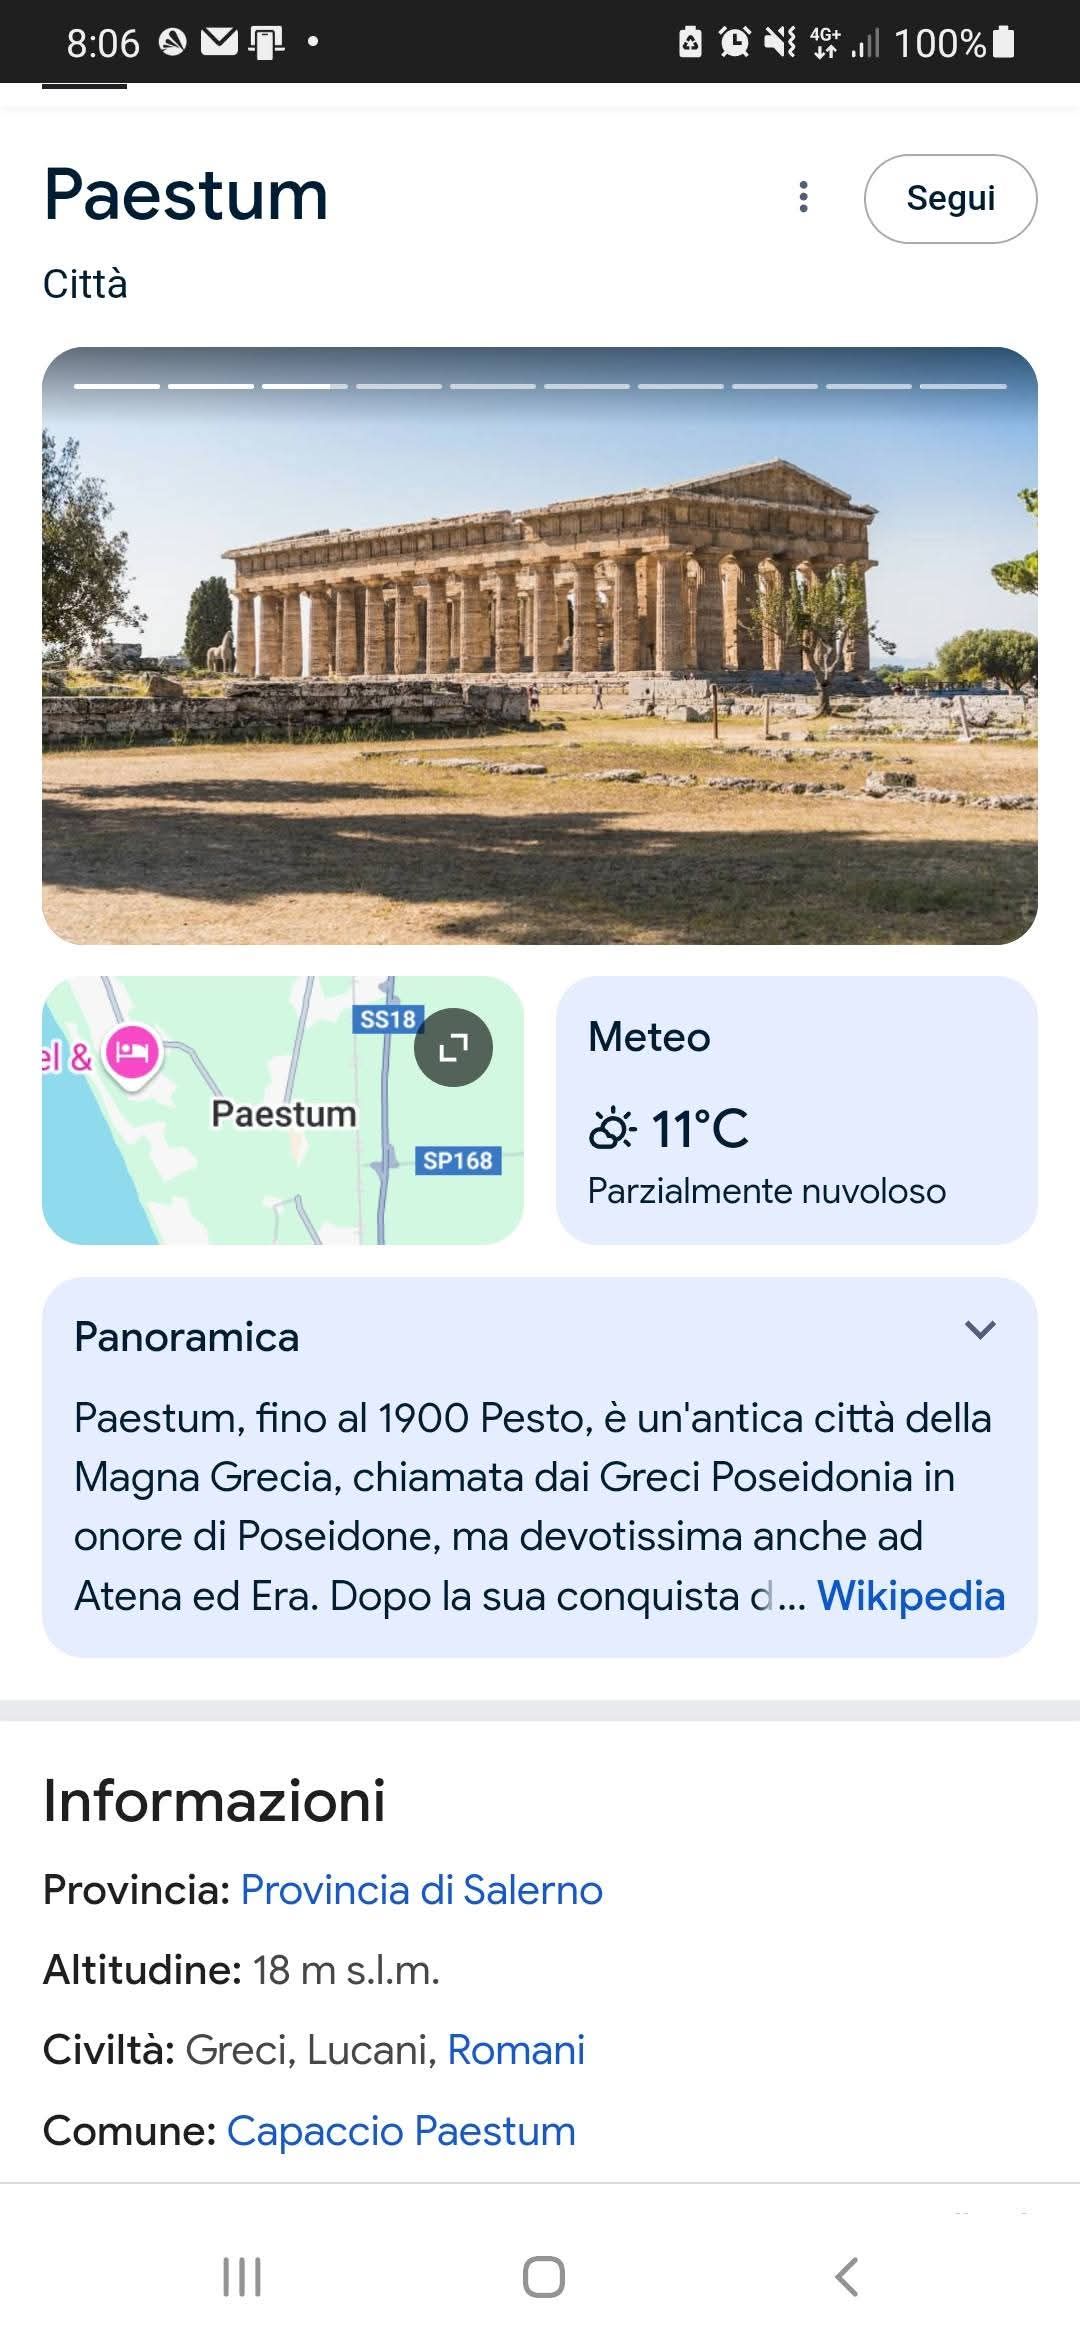Tap the Segui follow button
This screenshot has height=2340, width=1080.
pyautogui.click(x=950, y=198)
